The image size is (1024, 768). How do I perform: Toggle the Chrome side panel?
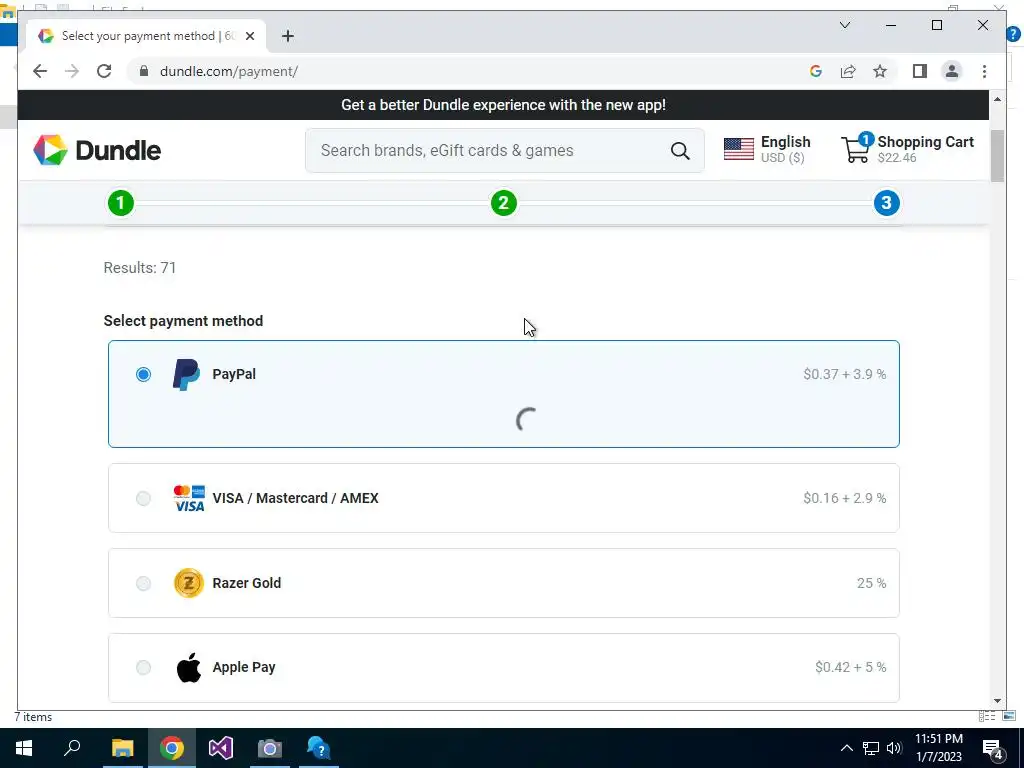click(920, 71)
